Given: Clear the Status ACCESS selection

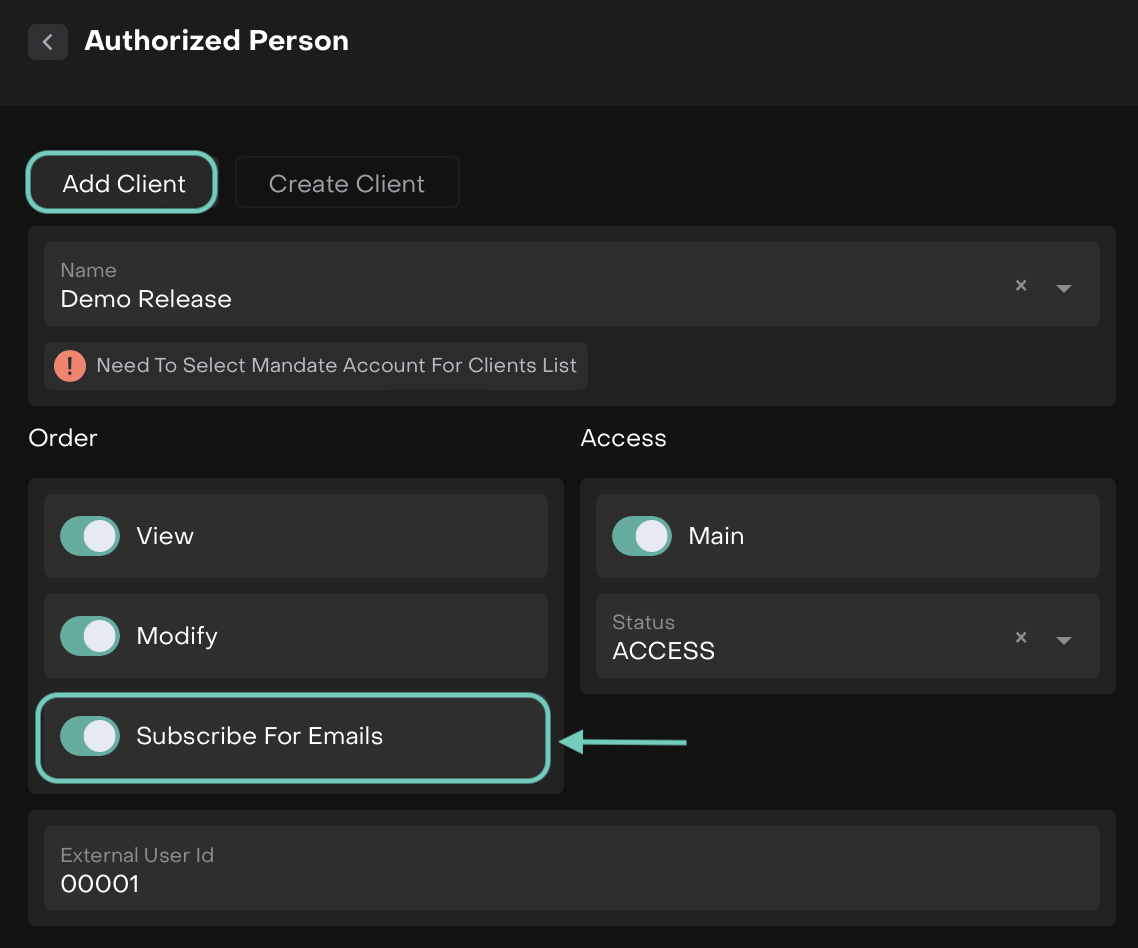Looking at the screenshot, I should pos(1021,638).
